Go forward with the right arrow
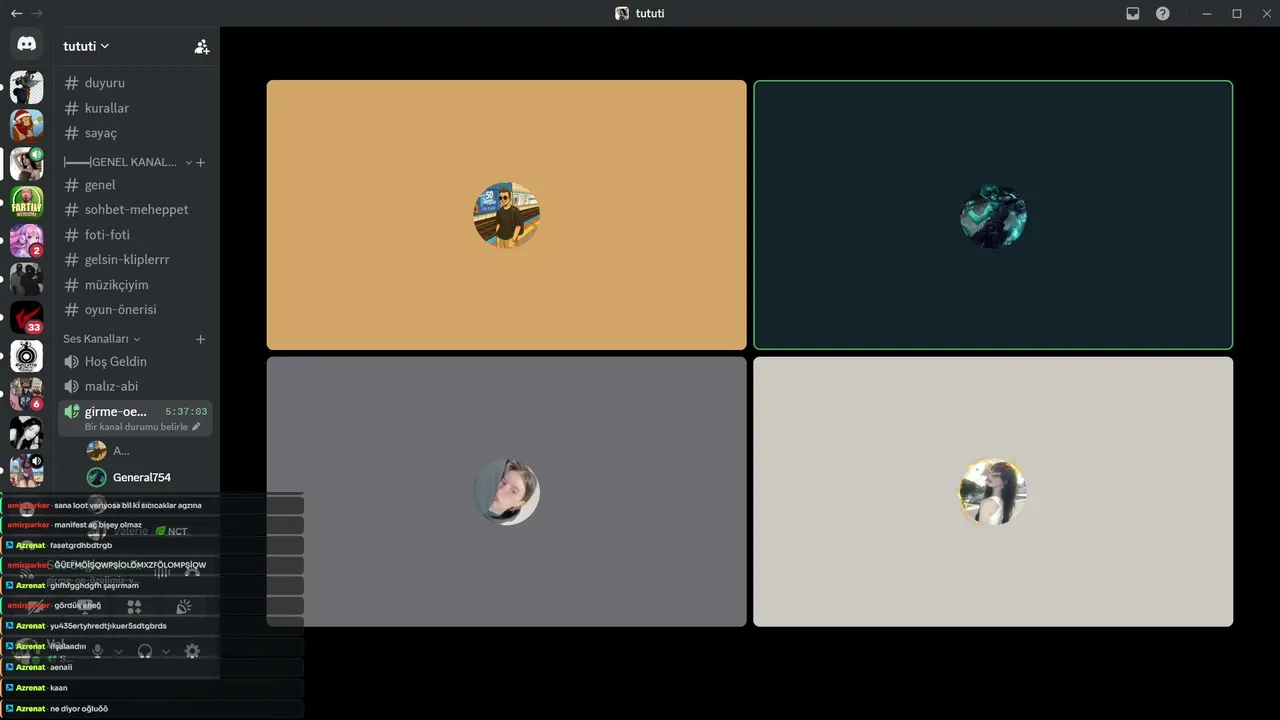 click(37, 14)
